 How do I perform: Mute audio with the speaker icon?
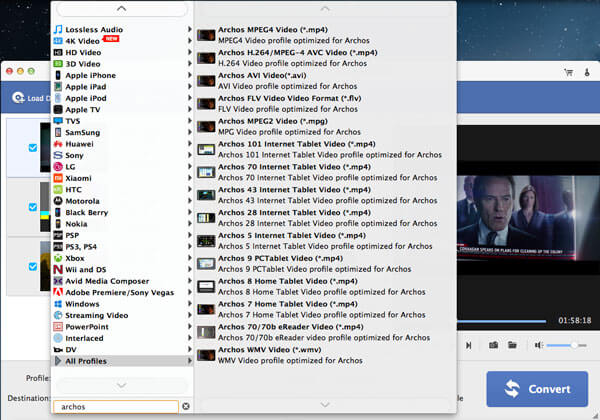pos(539,345)
